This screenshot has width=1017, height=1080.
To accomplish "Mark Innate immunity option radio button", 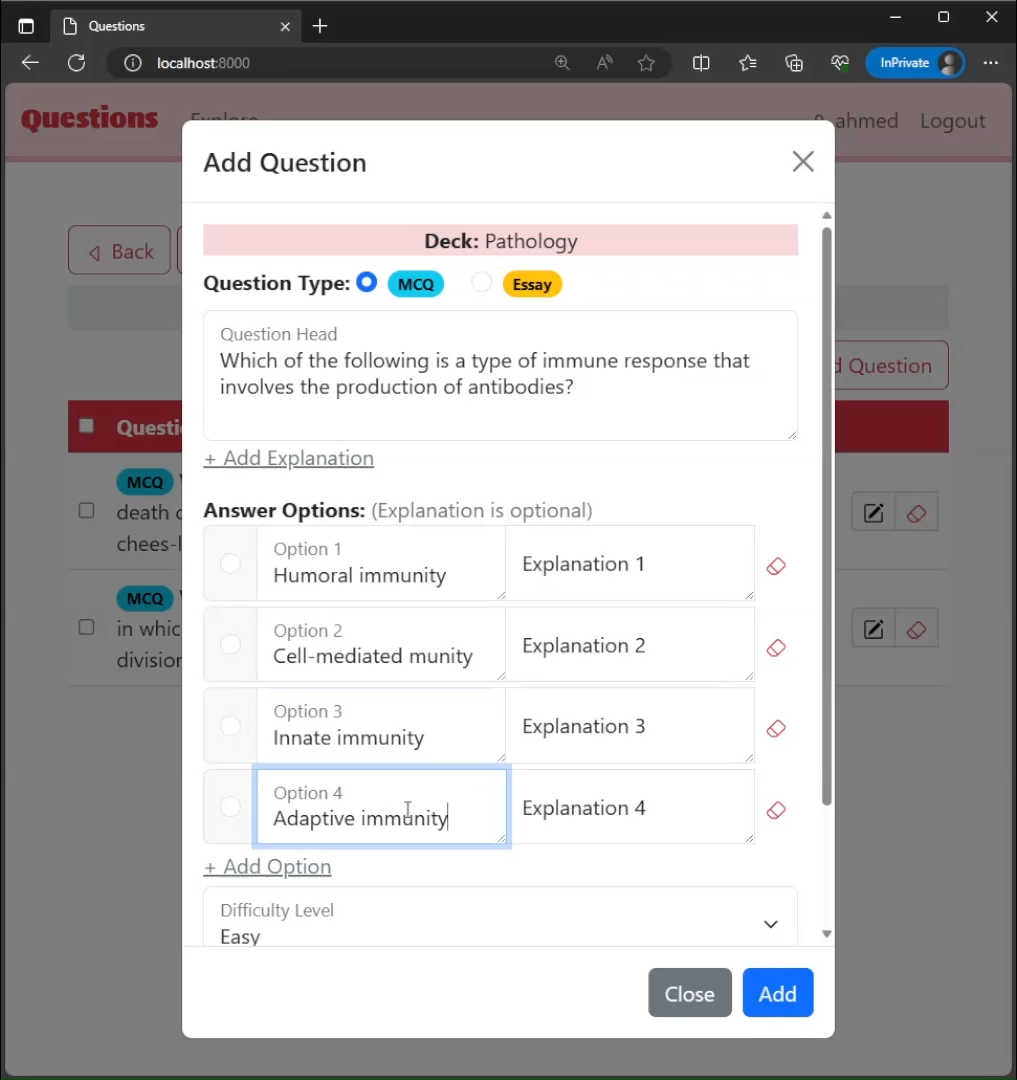I will tap(230, 726).
